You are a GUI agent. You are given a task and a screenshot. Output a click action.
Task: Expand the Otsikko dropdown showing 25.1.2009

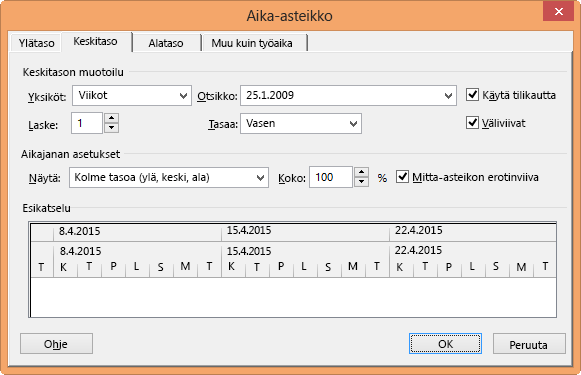[x=348, y=96]
